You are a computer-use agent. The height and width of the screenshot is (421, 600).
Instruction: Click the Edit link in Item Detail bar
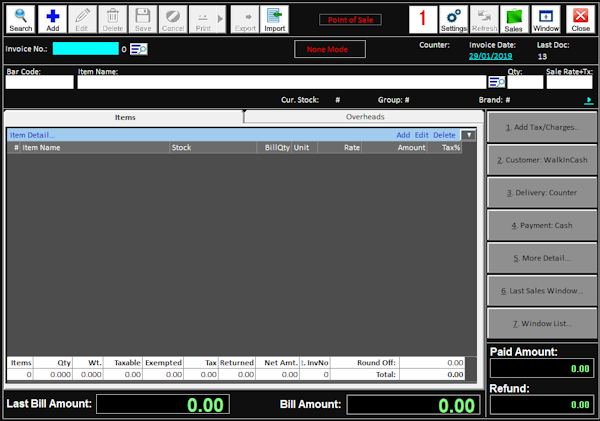(x=422, y=135)
